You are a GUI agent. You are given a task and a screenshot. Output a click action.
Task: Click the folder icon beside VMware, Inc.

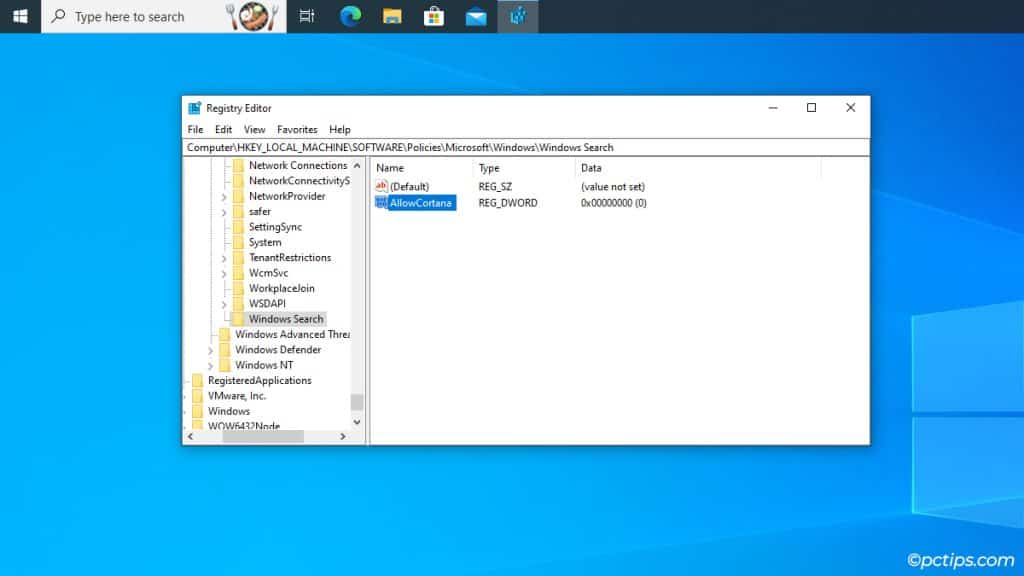(x=198, y=395)
